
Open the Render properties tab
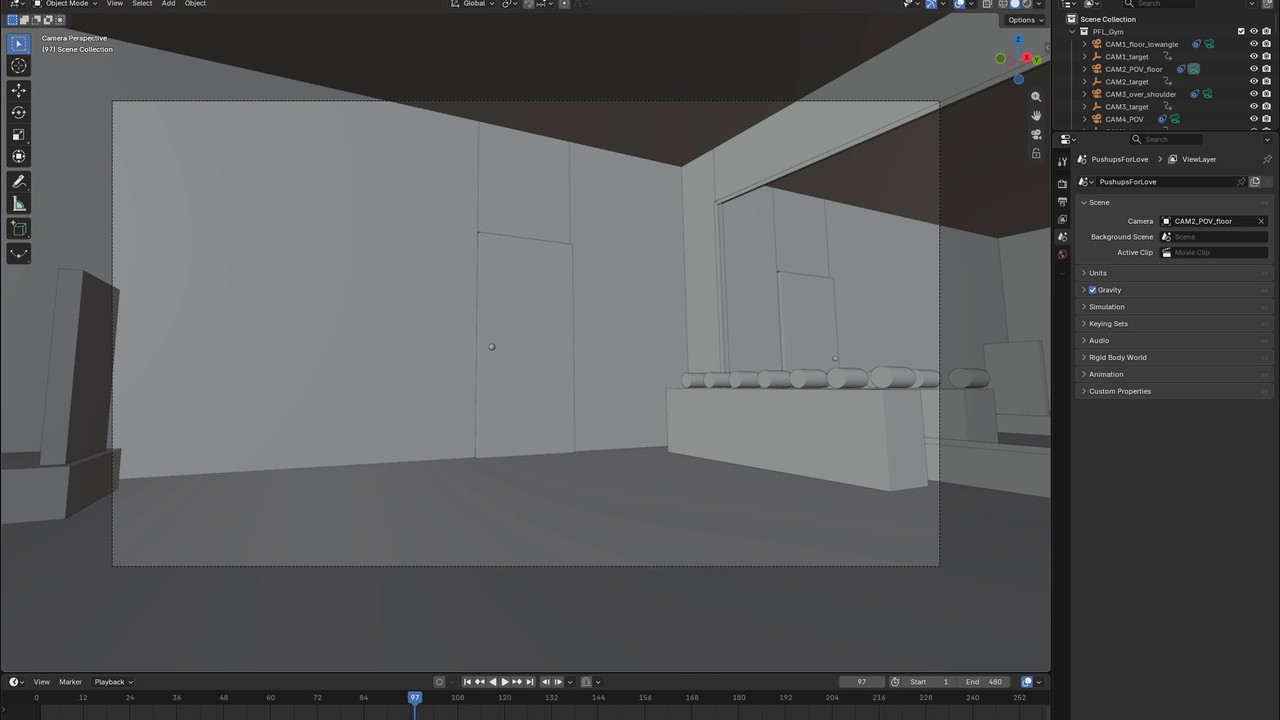point(1062,184)
